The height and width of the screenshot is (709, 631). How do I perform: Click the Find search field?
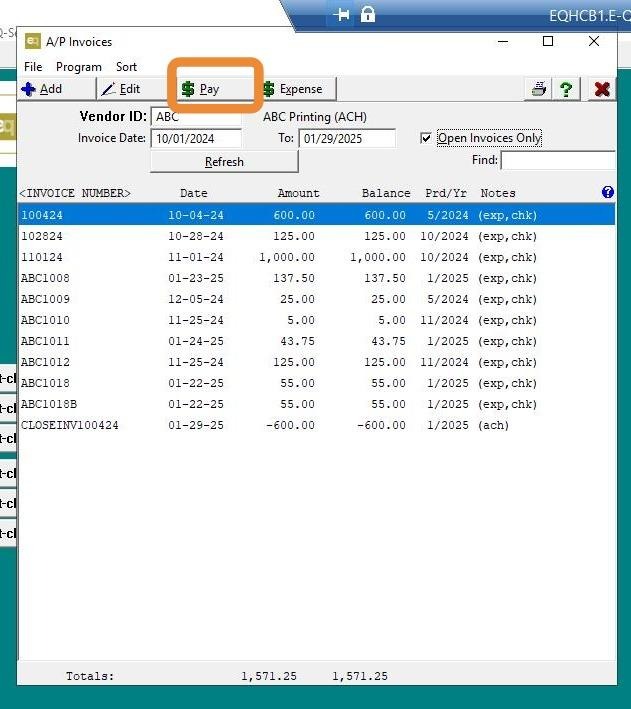[x=558, y=161]
